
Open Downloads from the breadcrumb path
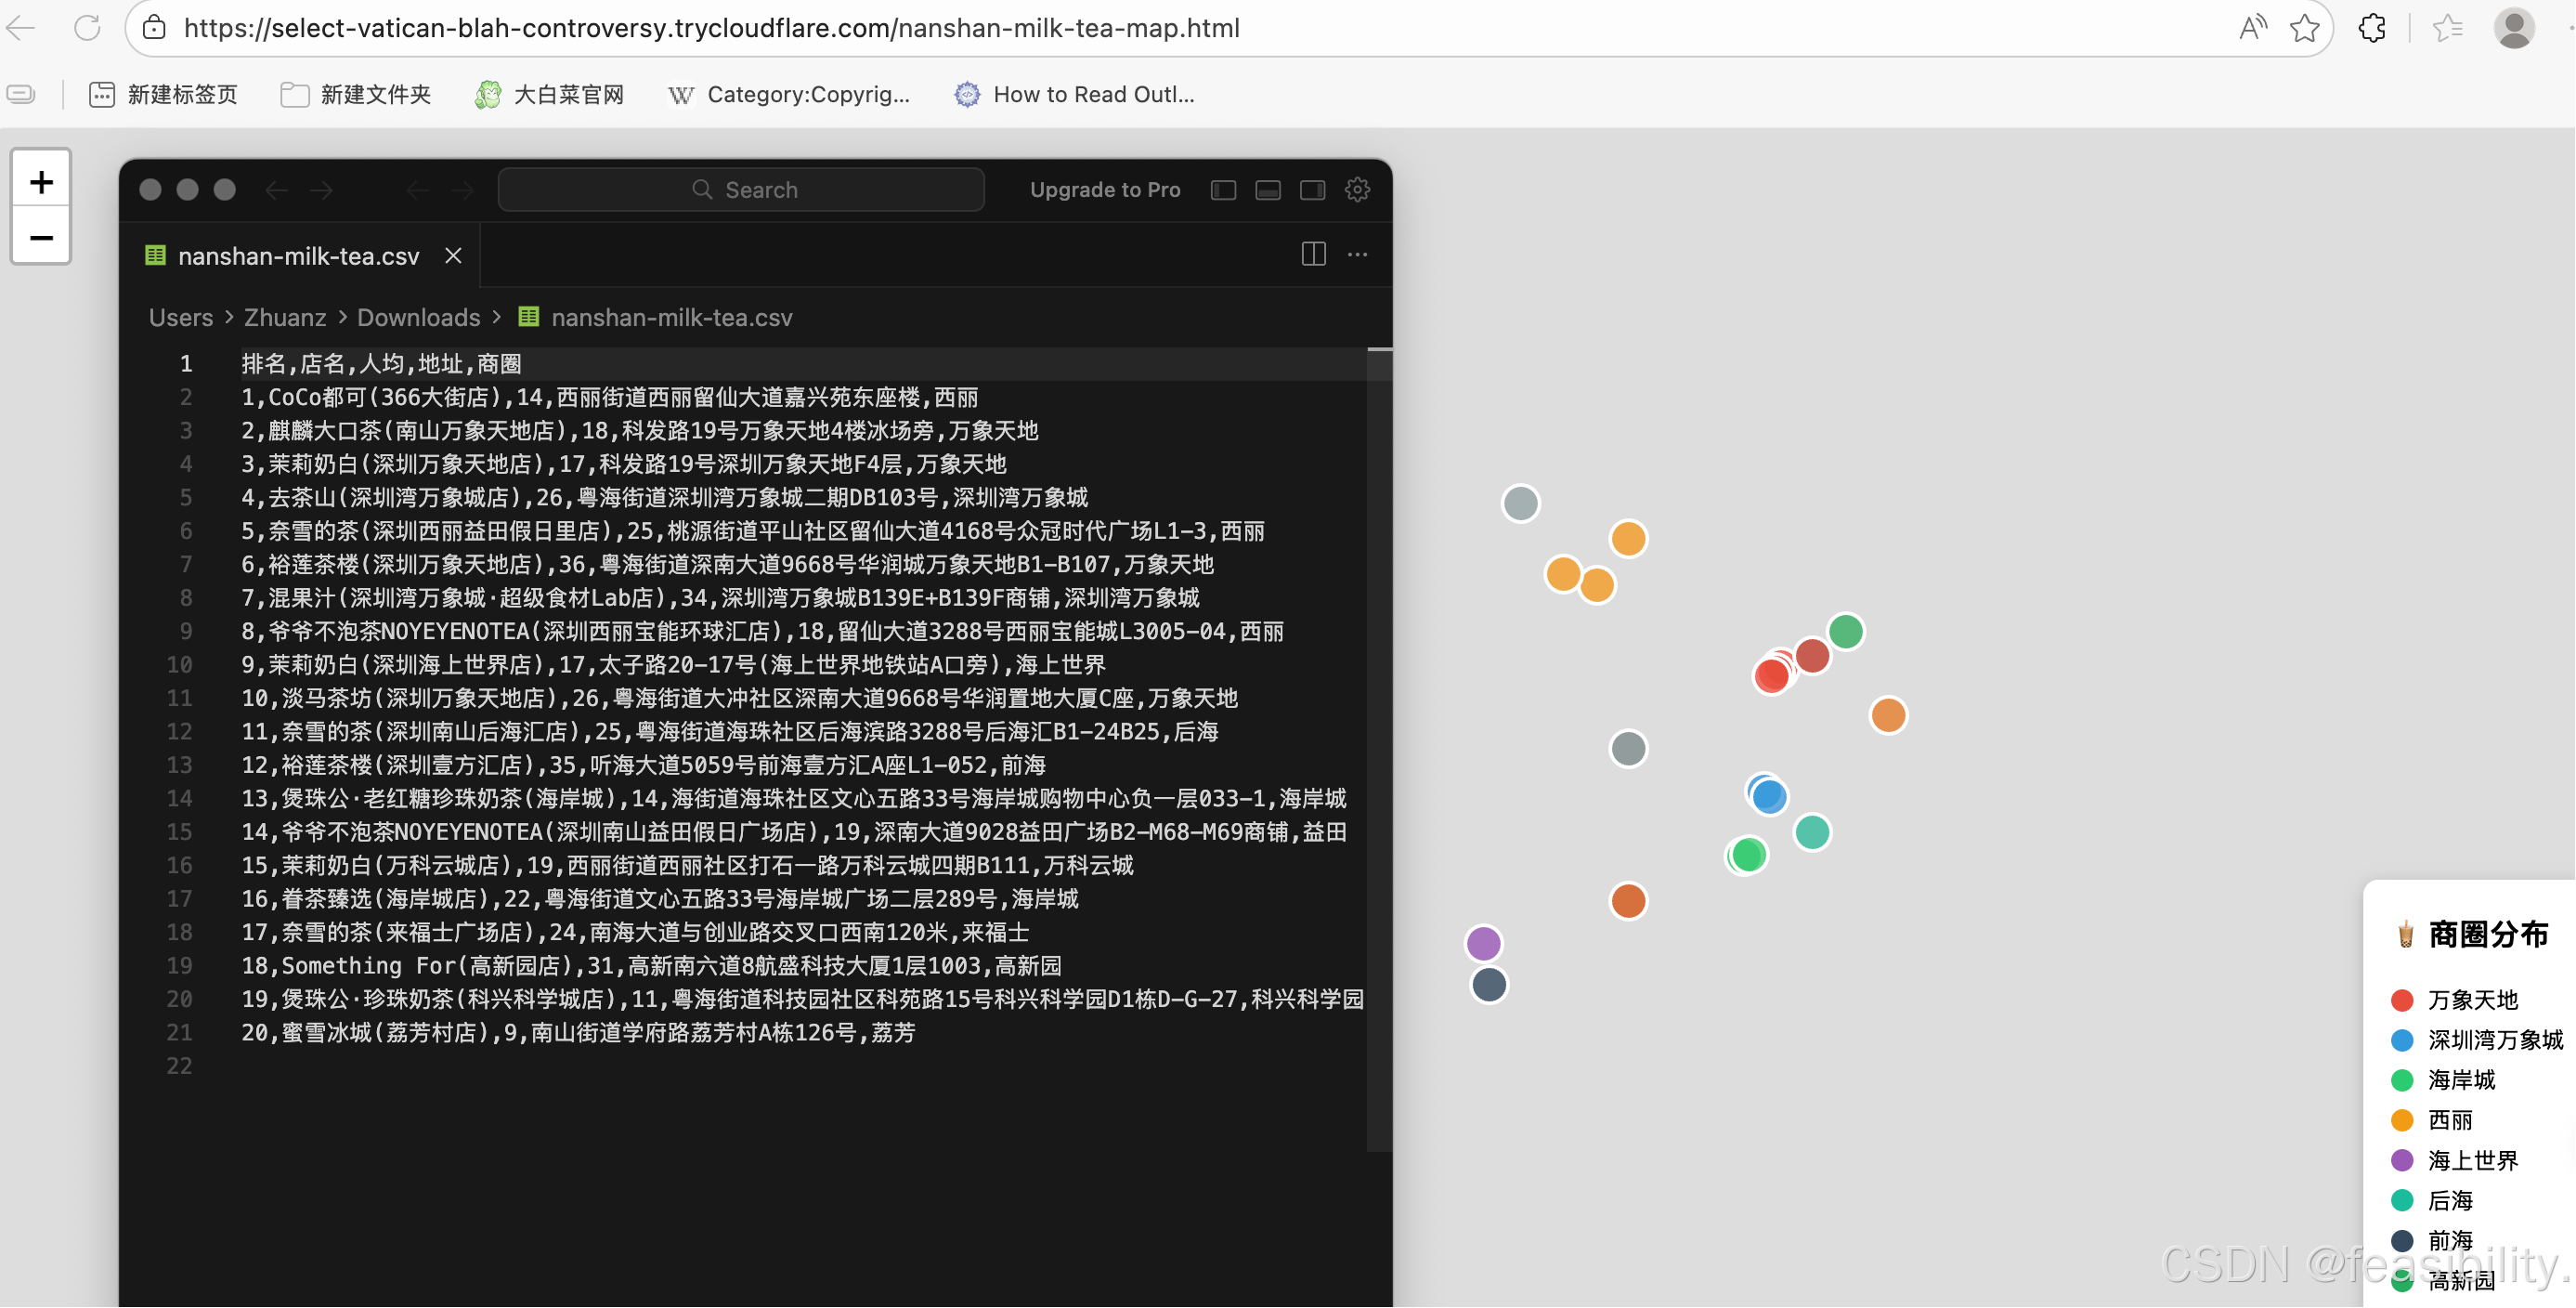(418, 317)
